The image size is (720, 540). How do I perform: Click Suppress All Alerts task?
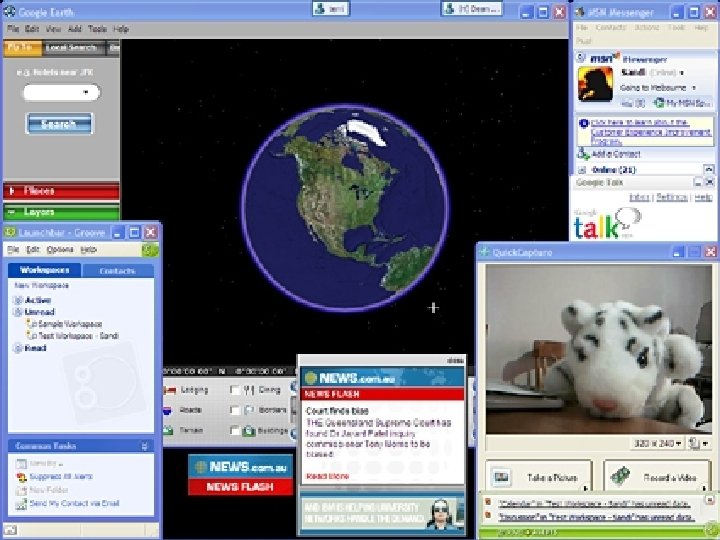click(61, 477)
